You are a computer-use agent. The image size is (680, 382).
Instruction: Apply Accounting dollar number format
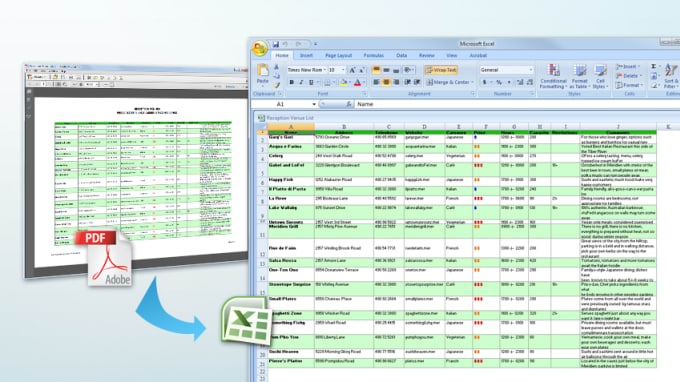click(x=485, y=82)
